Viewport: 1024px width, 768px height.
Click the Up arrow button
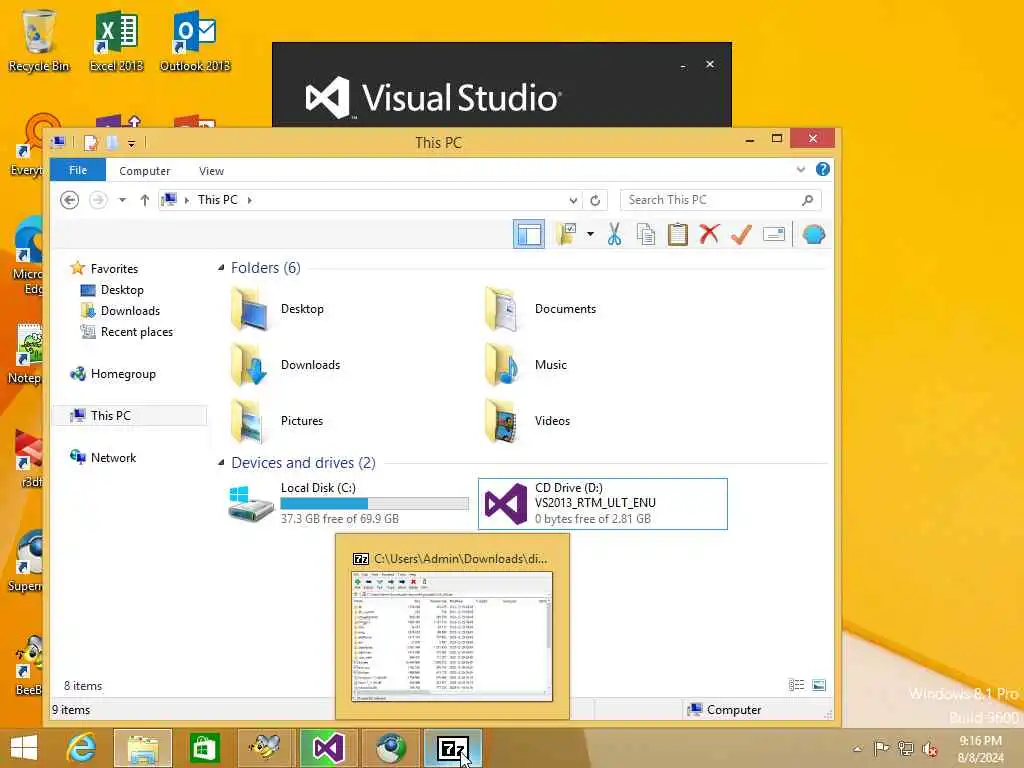(x=144, y=200)
